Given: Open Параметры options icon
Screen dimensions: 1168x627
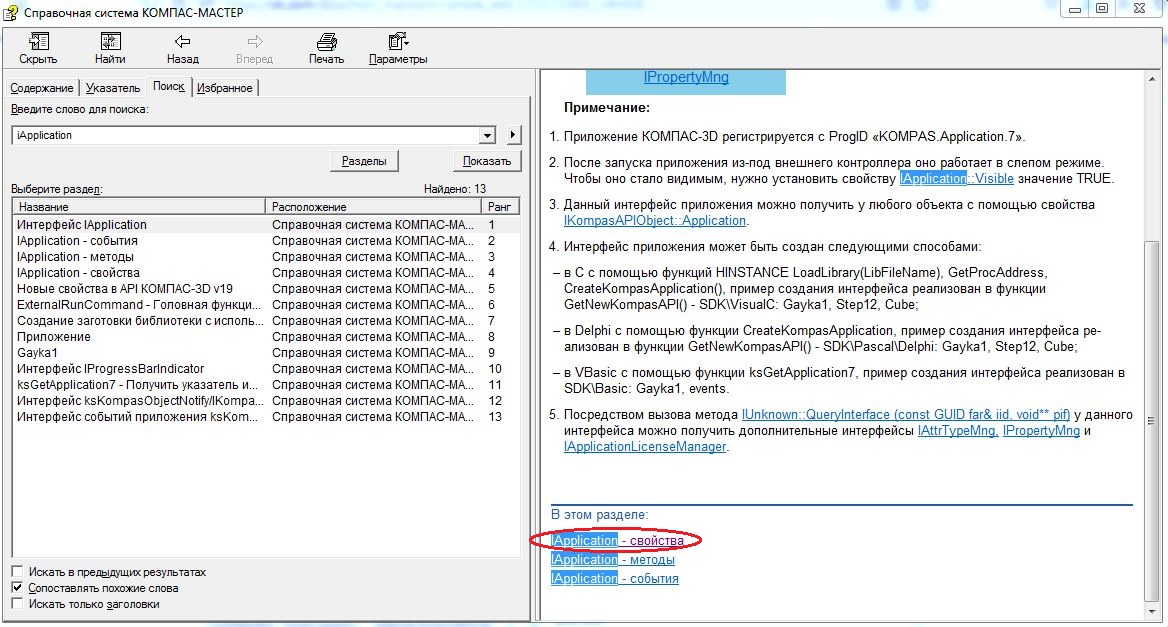Looking at the screenshot, I should point(398,42).
